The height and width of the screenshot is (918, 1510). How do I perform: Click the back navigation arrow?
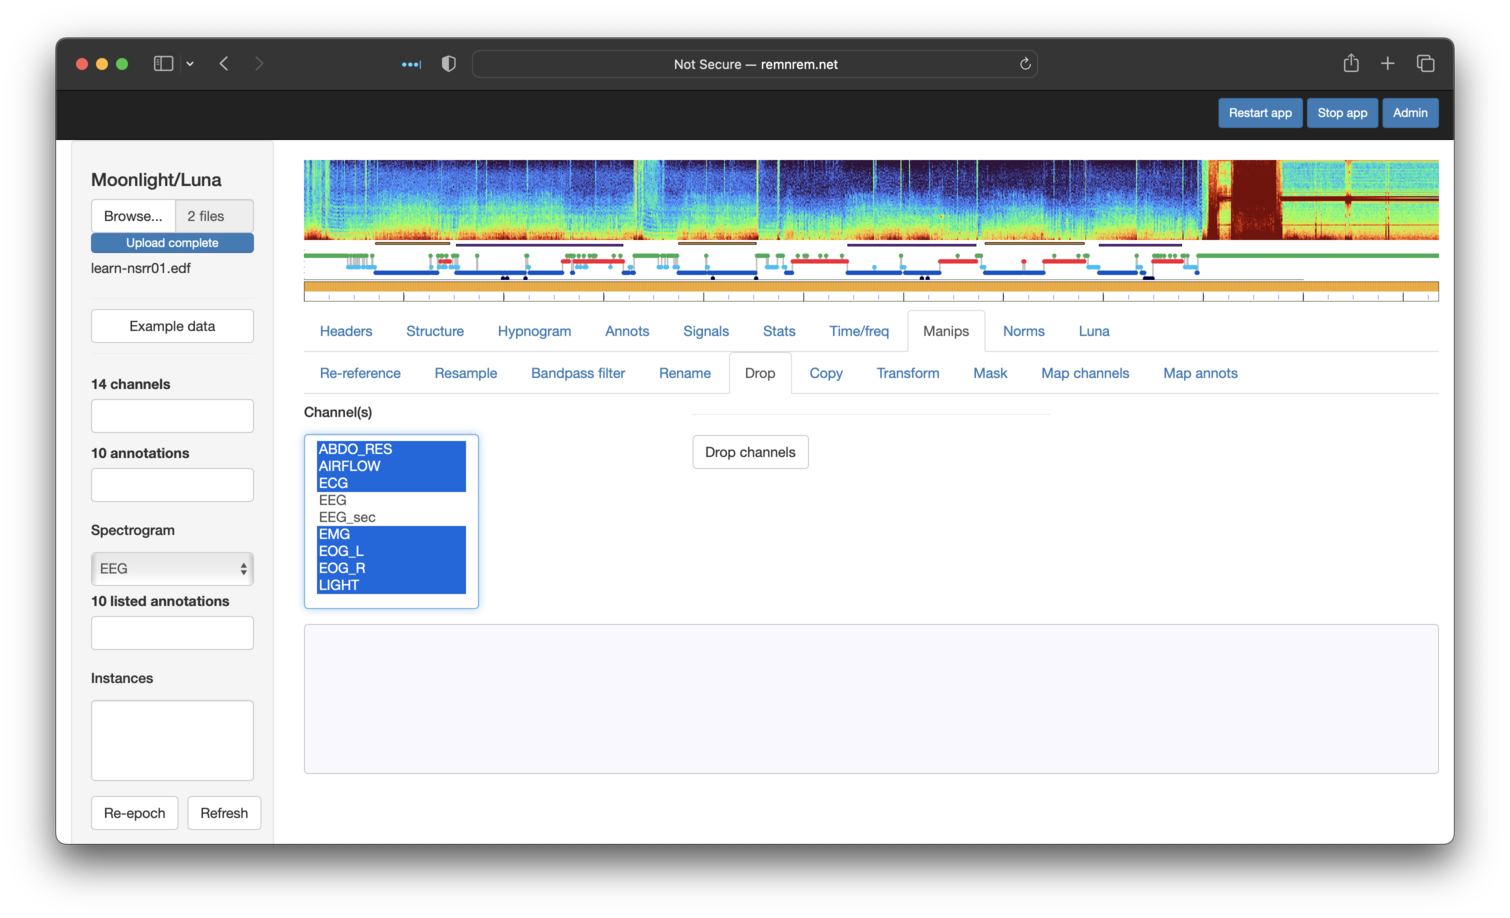coord(224,64)
